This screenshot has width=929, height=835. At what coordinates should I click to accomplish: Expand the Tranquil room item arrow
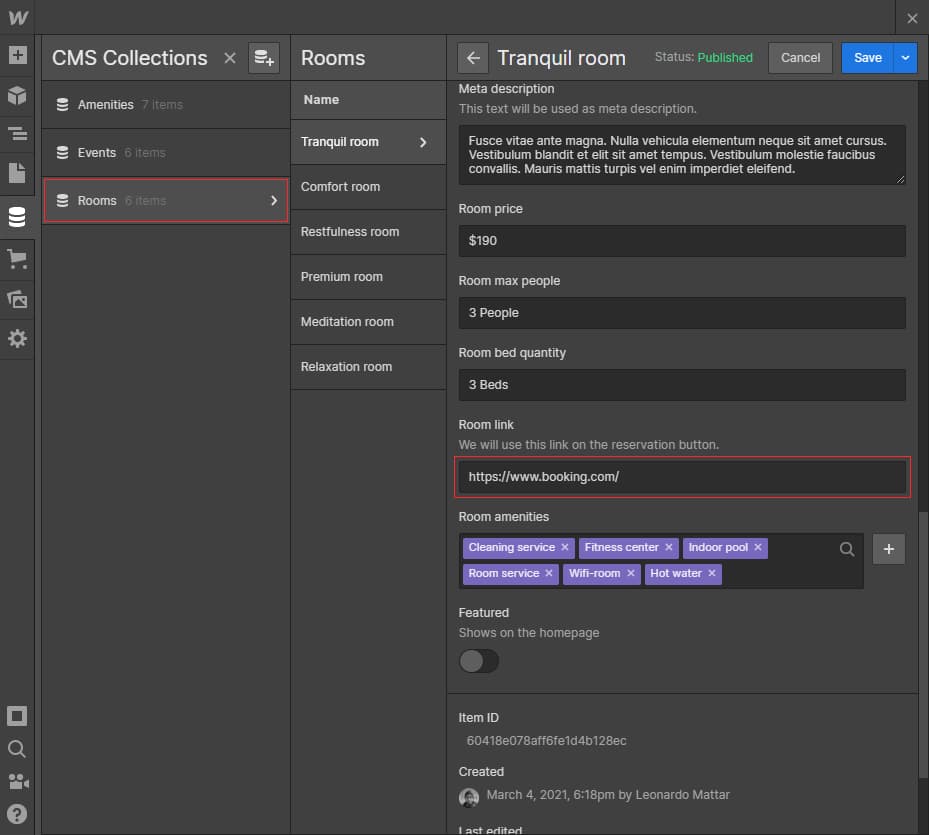(423, 142)
